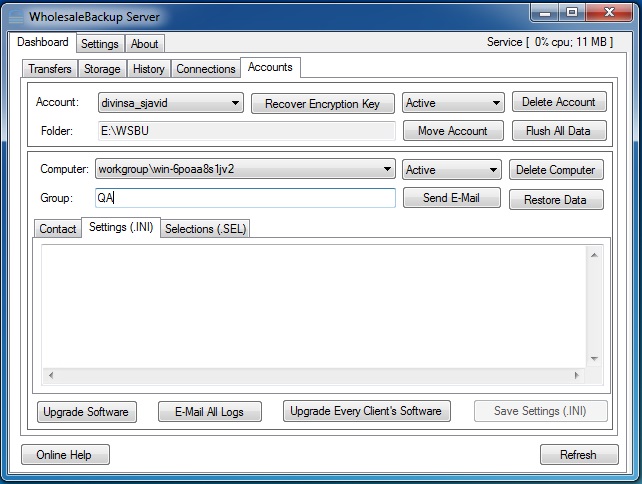The width and height of the screenshot is (642, 484).
Task: Click the Service cpu and memory status text
Action: 549,42
